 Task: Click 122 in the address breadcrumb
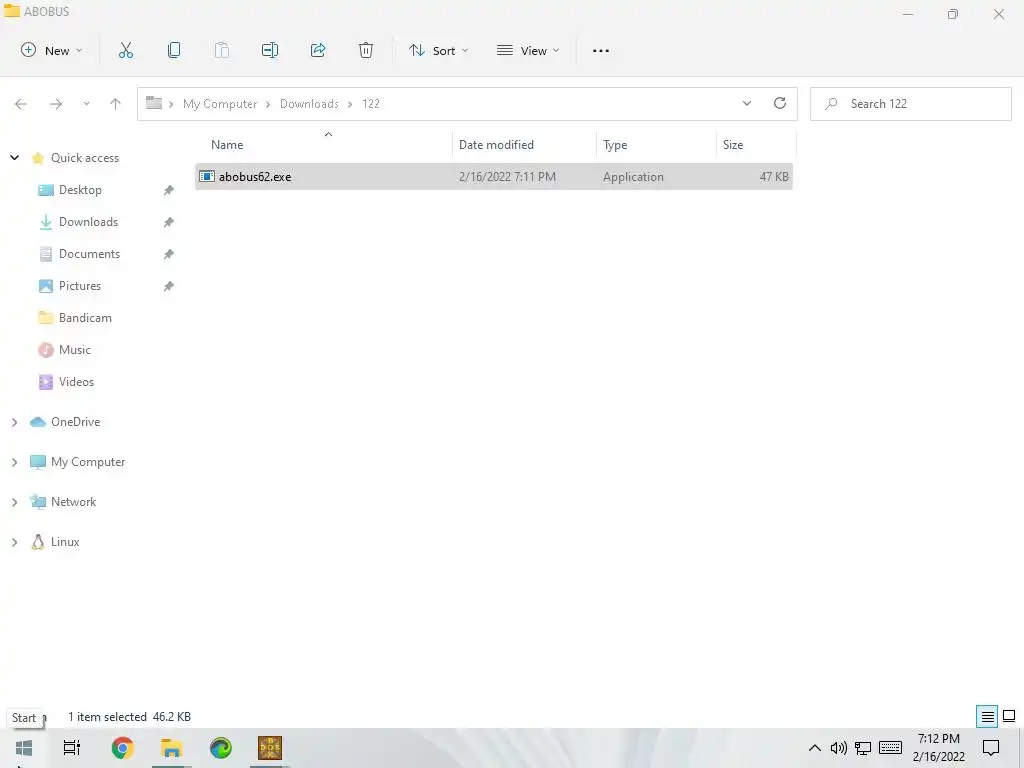(371, 104)
